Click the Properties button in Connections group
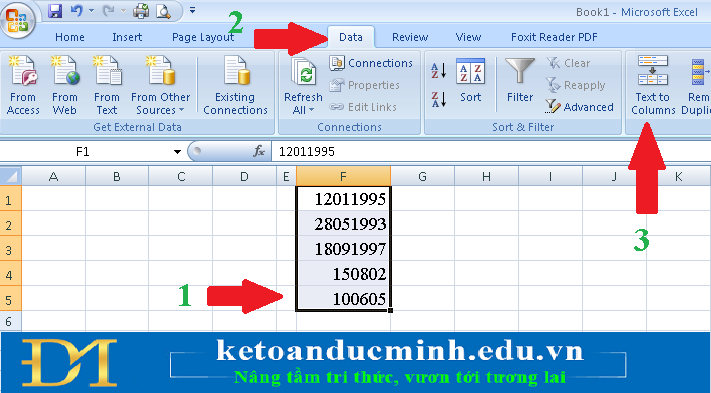The width and height of the screenshot is (711, 393). click(x=365, y=85)
